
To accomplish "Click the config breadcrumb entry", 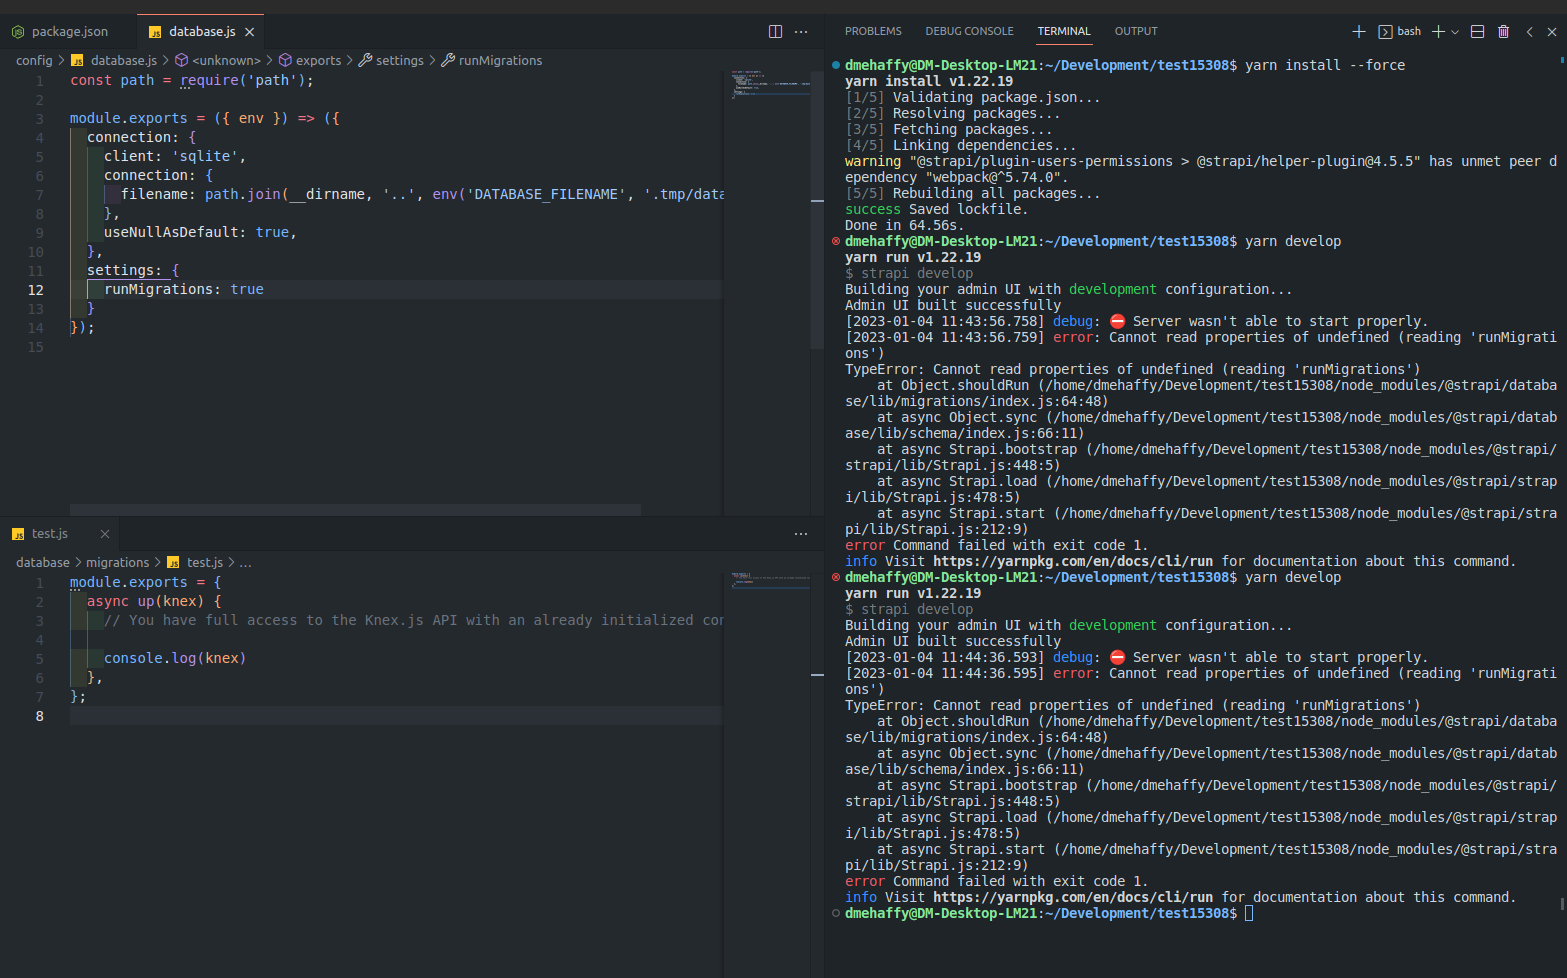I will coord(35,60).
